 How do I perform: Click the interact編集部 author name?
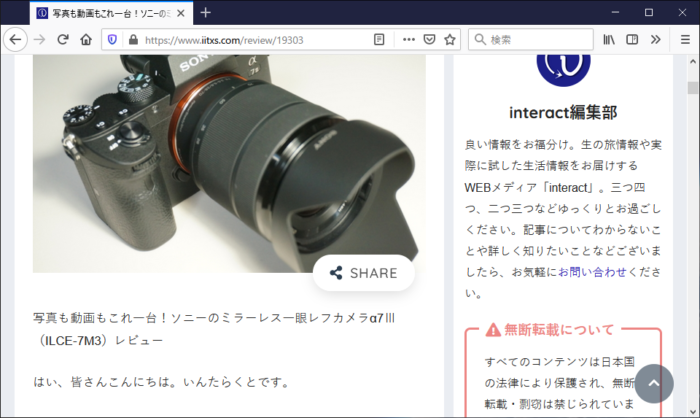pos(563,113)
